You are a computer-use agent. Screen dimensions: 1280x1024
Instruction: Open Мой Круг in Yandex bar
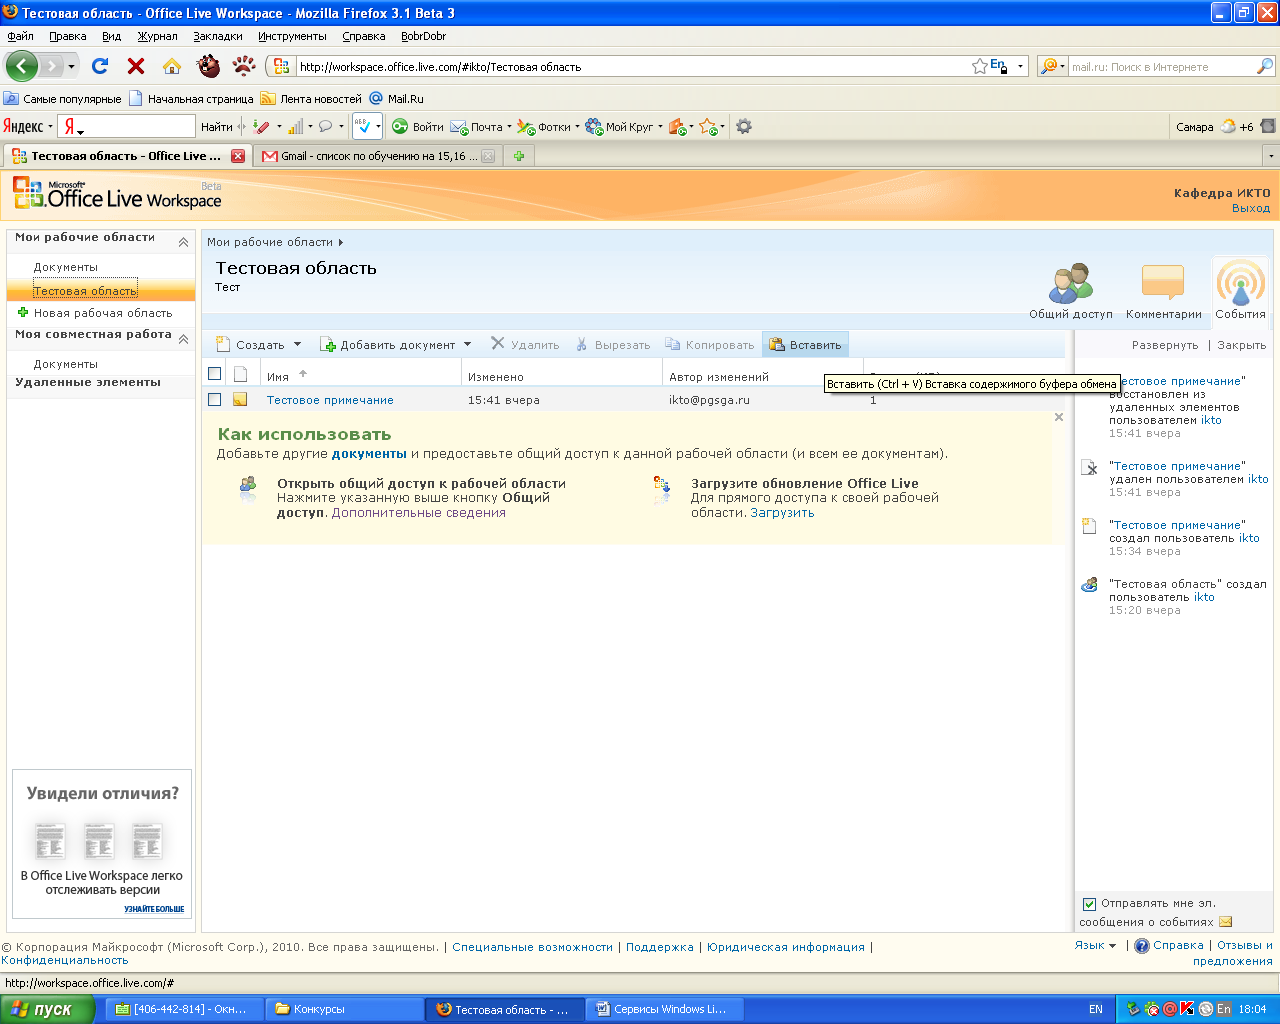pyautogui.click(x=624, y=126)
